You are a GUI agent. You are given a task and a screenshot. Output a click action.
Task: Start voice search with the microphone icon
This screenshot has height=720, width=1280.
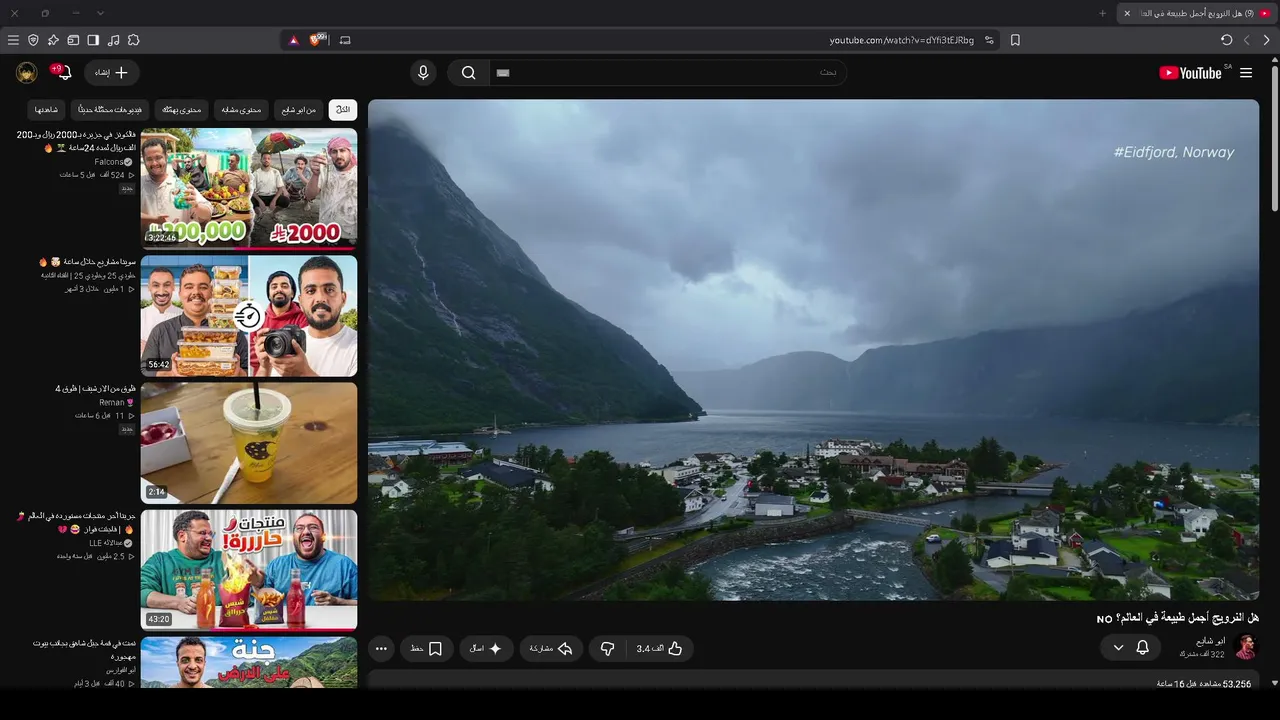tap(423, 73)
